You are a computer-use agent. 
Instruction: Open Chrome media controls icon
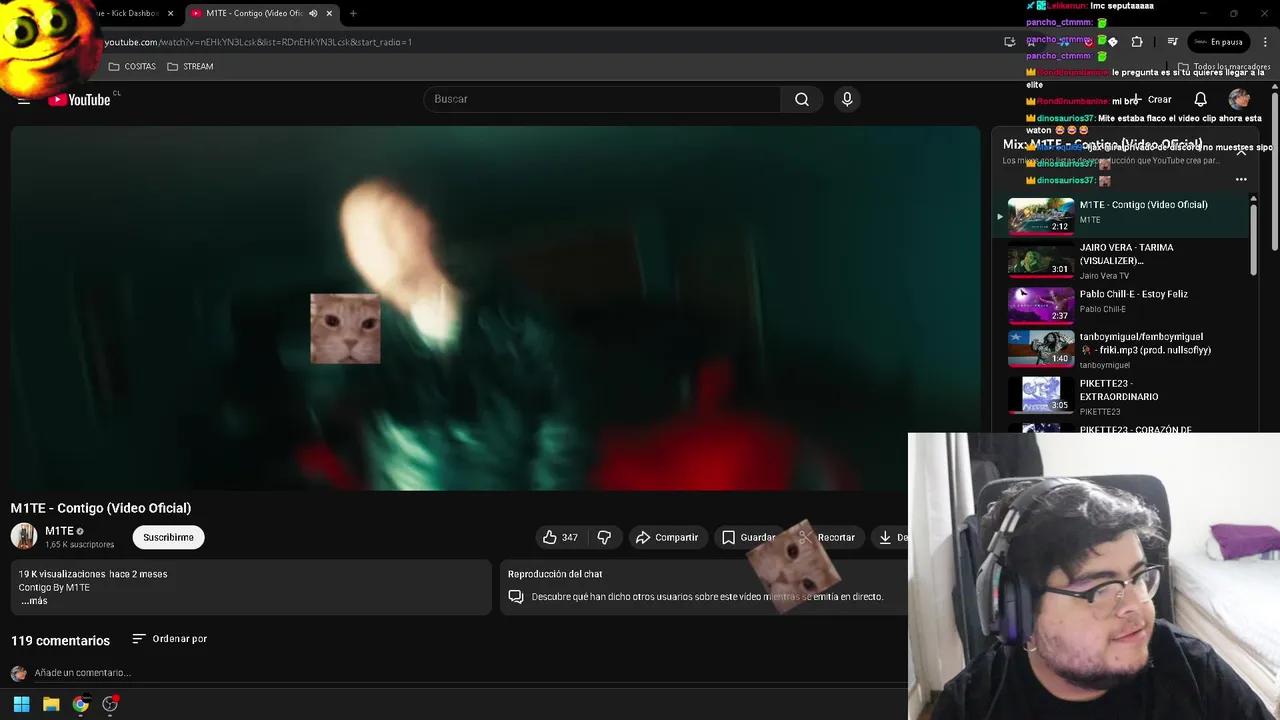pos(1172,42)
